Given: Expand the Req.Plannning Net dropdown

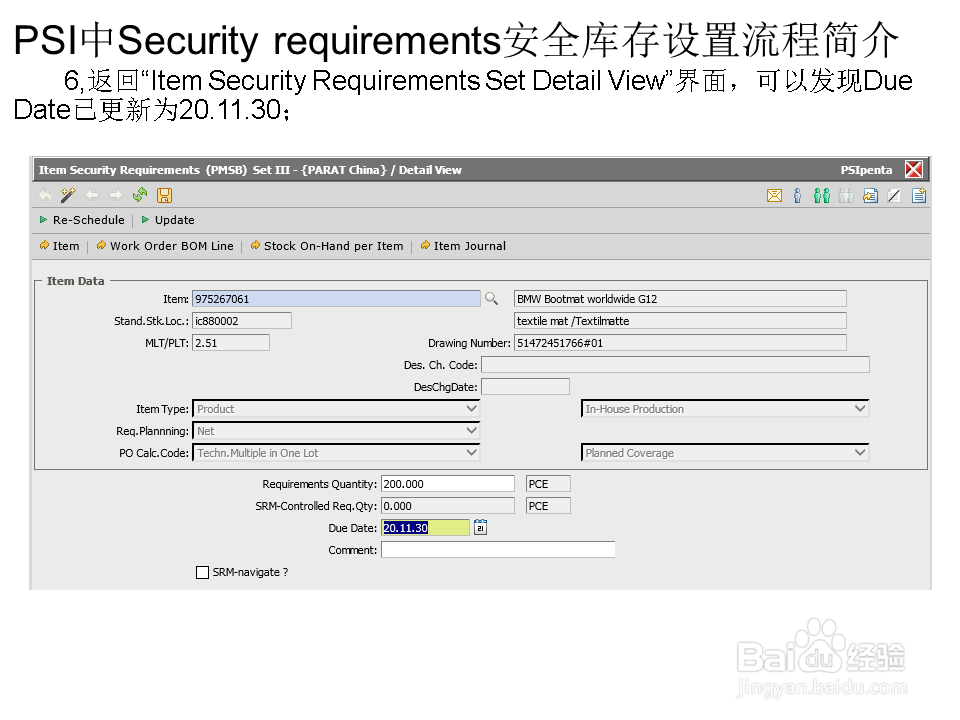Looking at the screenshot, I should [x=471, y=430].
